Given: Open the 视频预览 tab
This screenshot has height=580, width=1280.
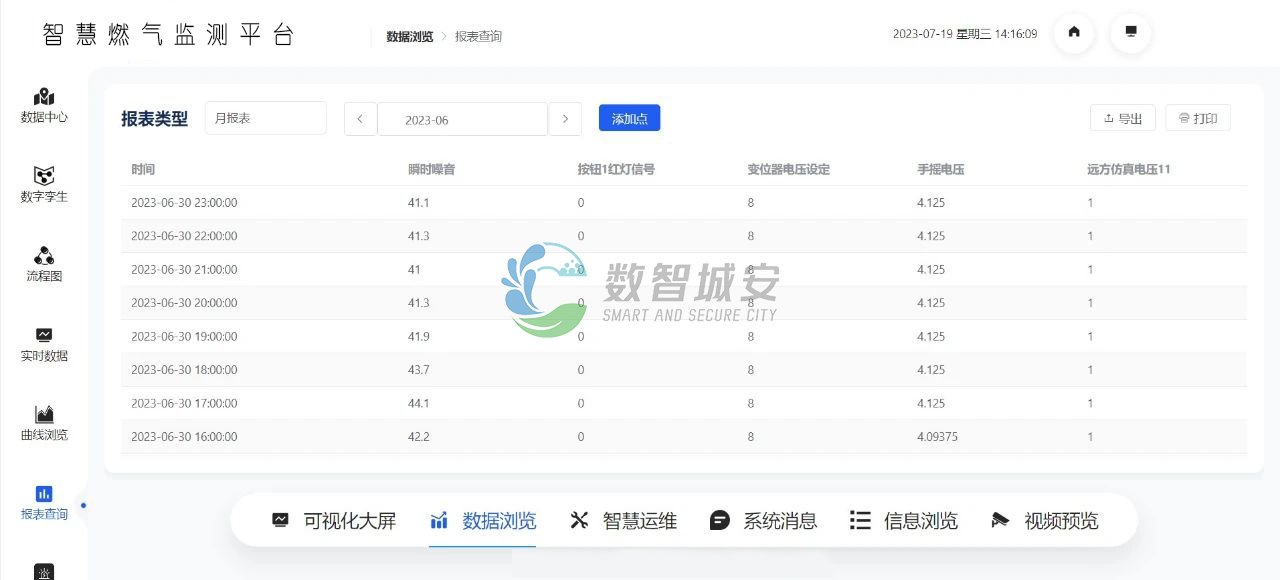Looking at the screenshot, I should click(x=1045, y=520).
